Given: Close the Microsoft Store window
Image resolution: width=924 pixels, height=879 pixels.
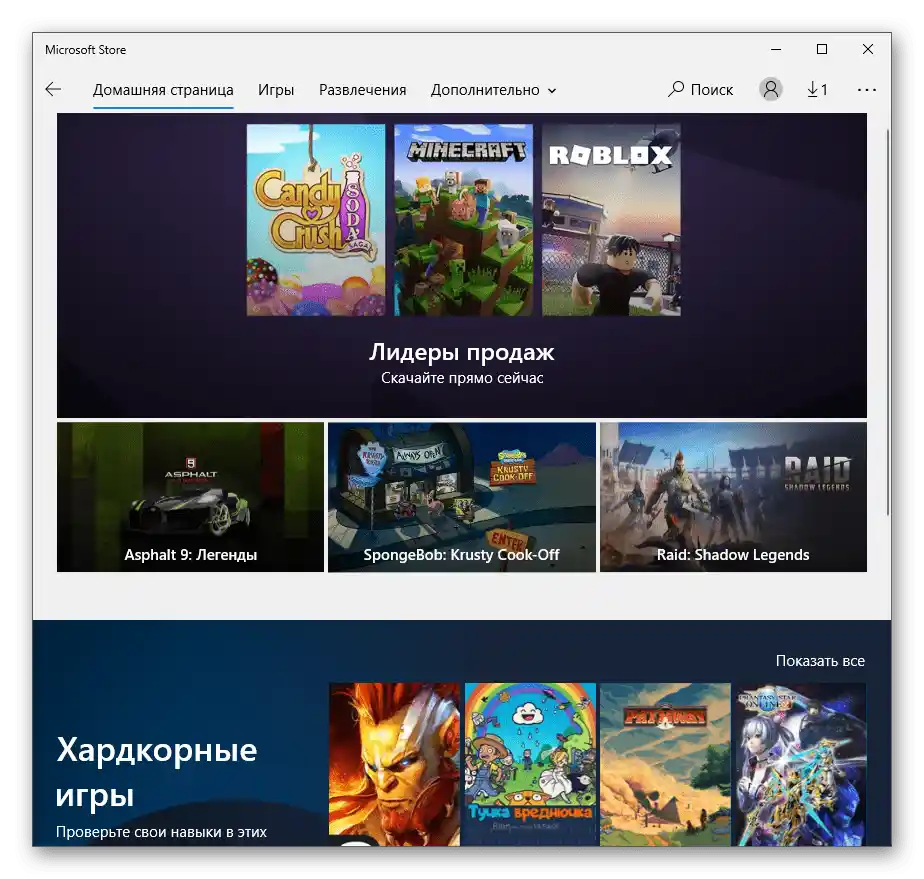Looking at the screenshot, I should pyautogui.click(x=867, y=49).
